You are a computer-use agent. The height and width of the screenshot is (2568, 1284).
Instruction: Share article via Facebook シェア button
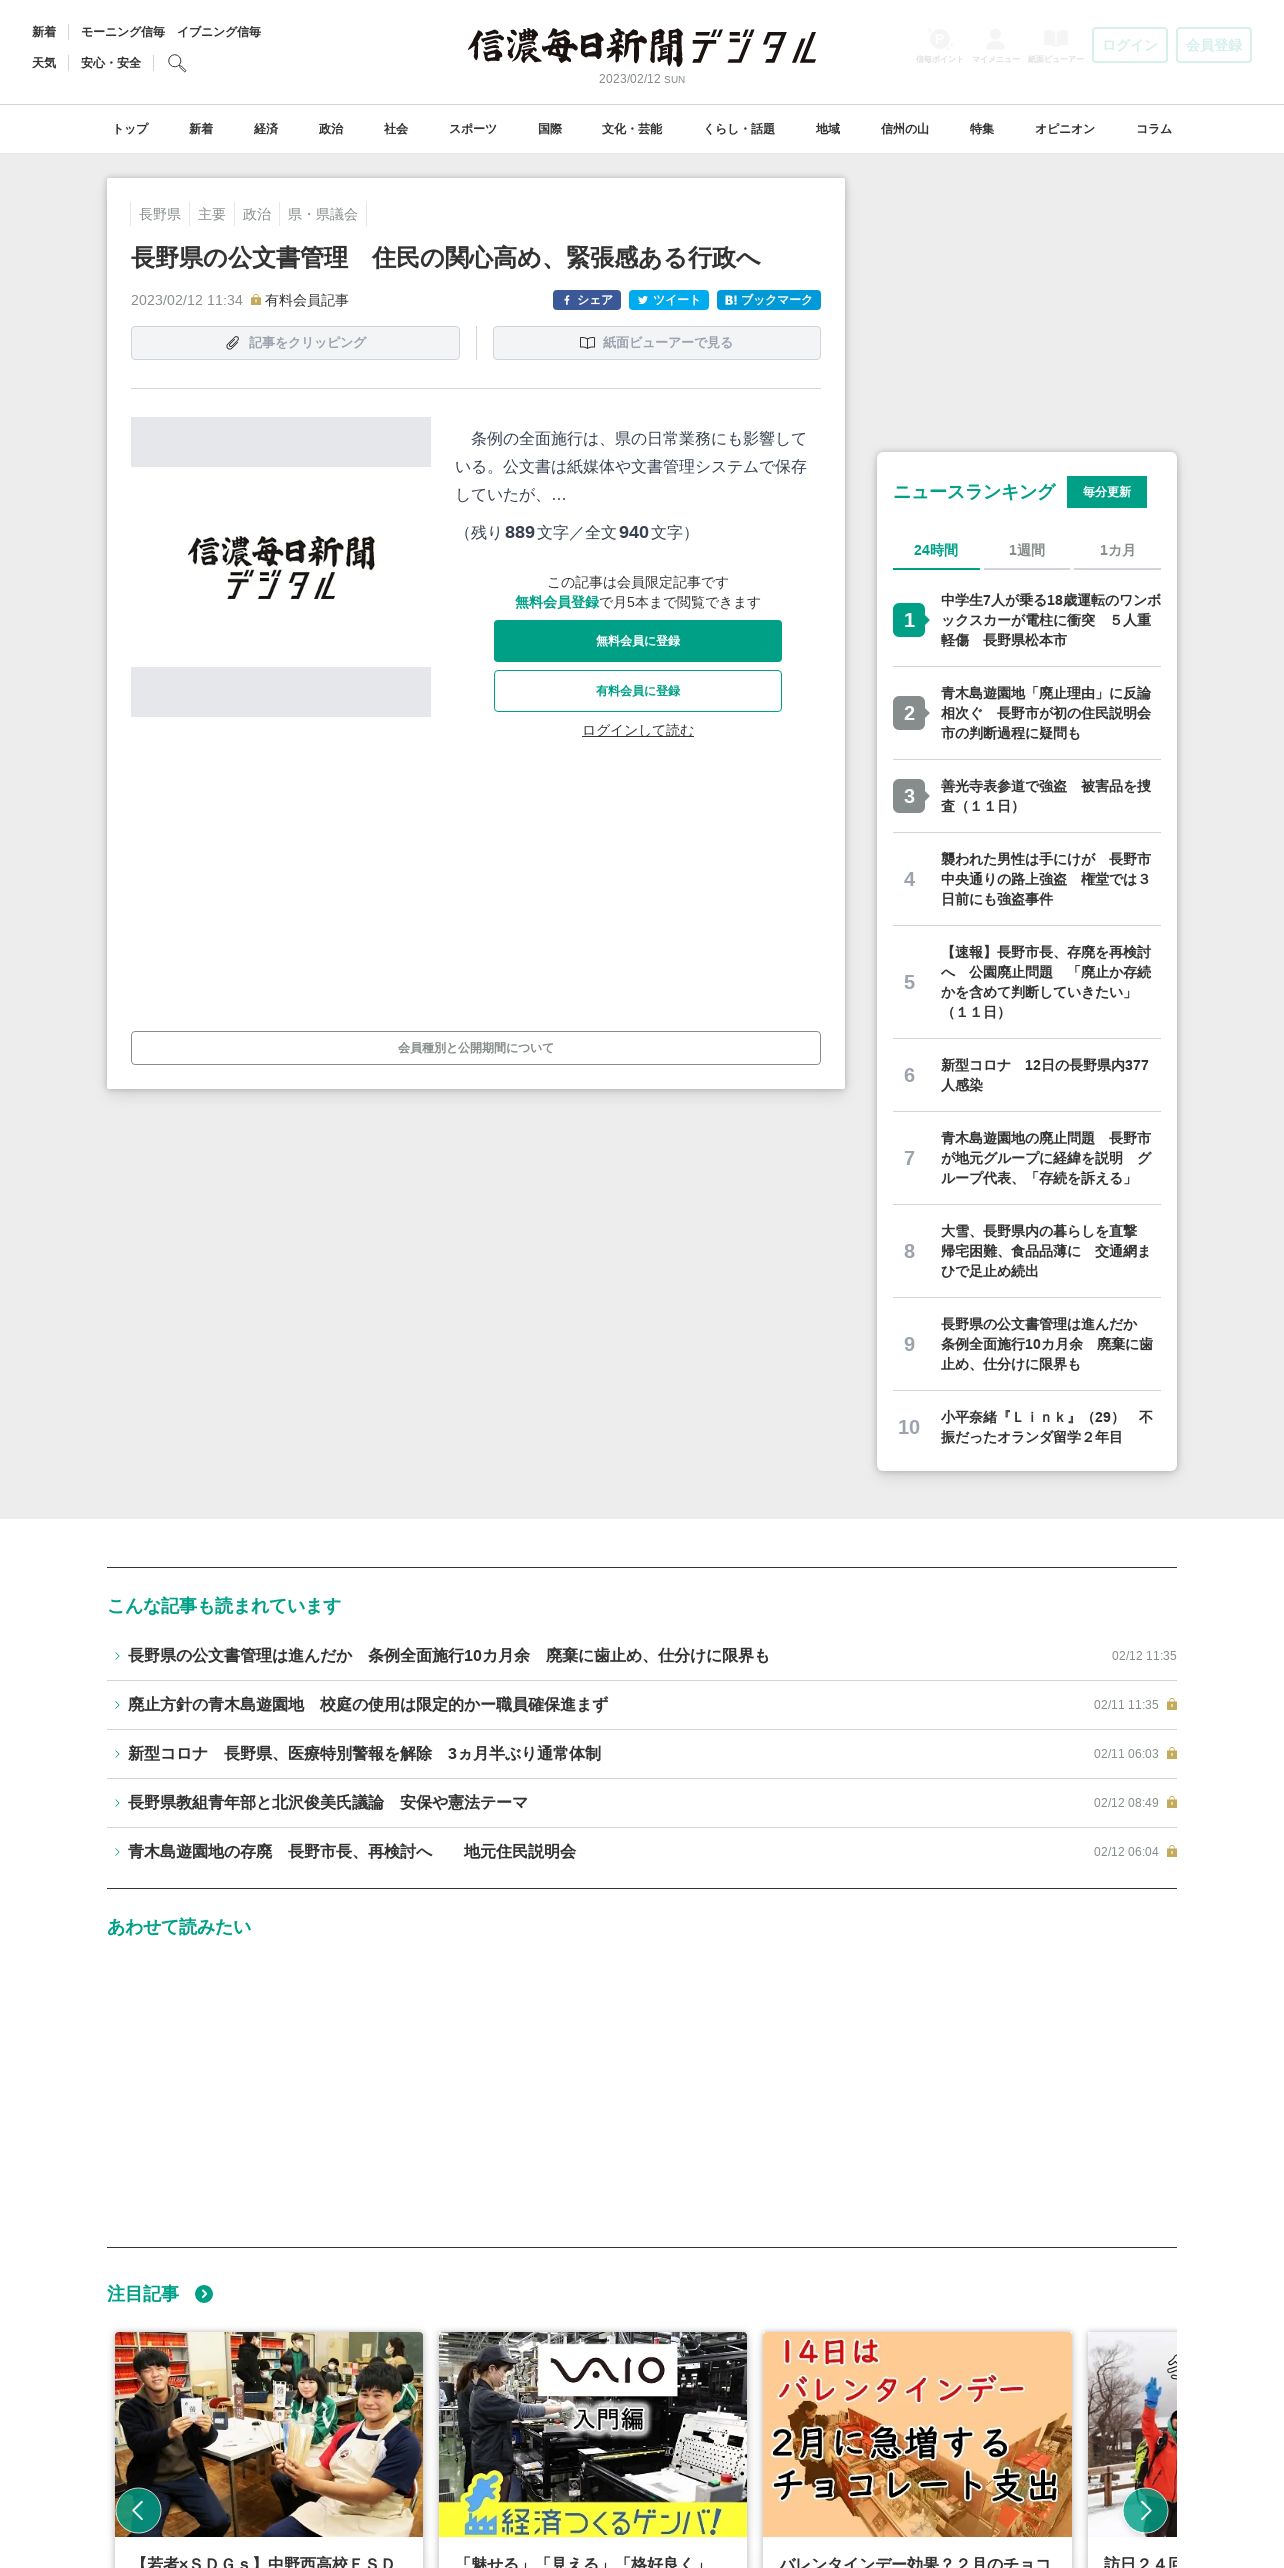587,300
